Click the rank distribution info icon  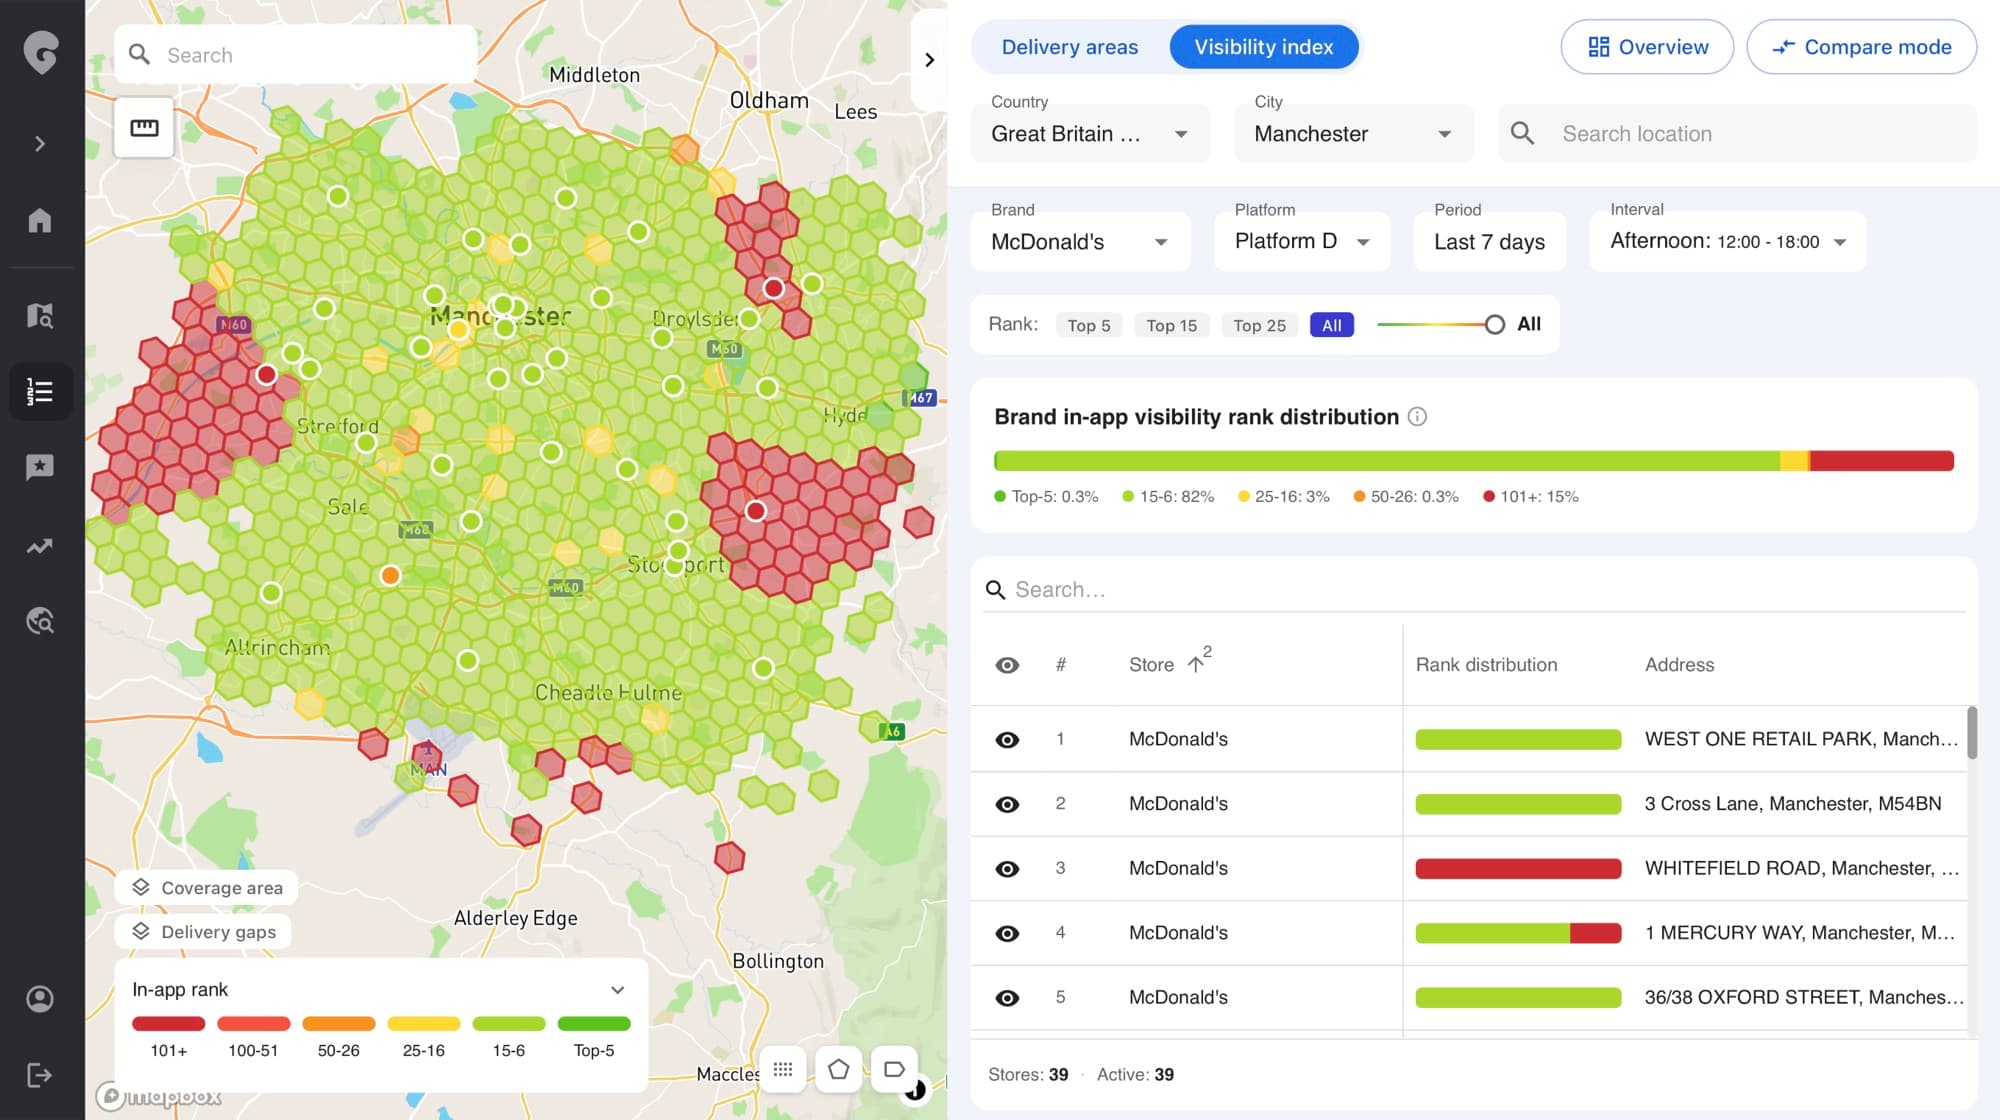coord(1417,417)
